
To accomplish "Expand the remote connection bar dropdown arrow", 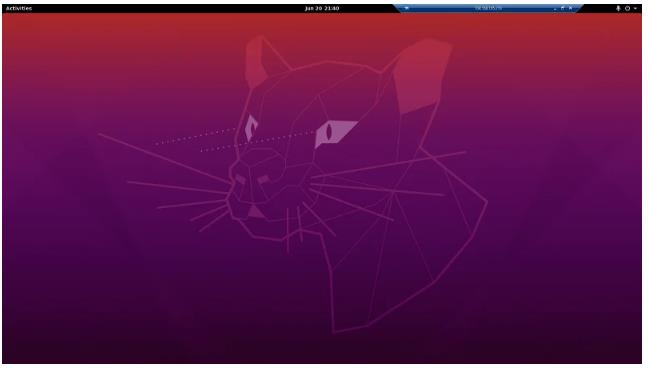I will (x=407, y=8).
